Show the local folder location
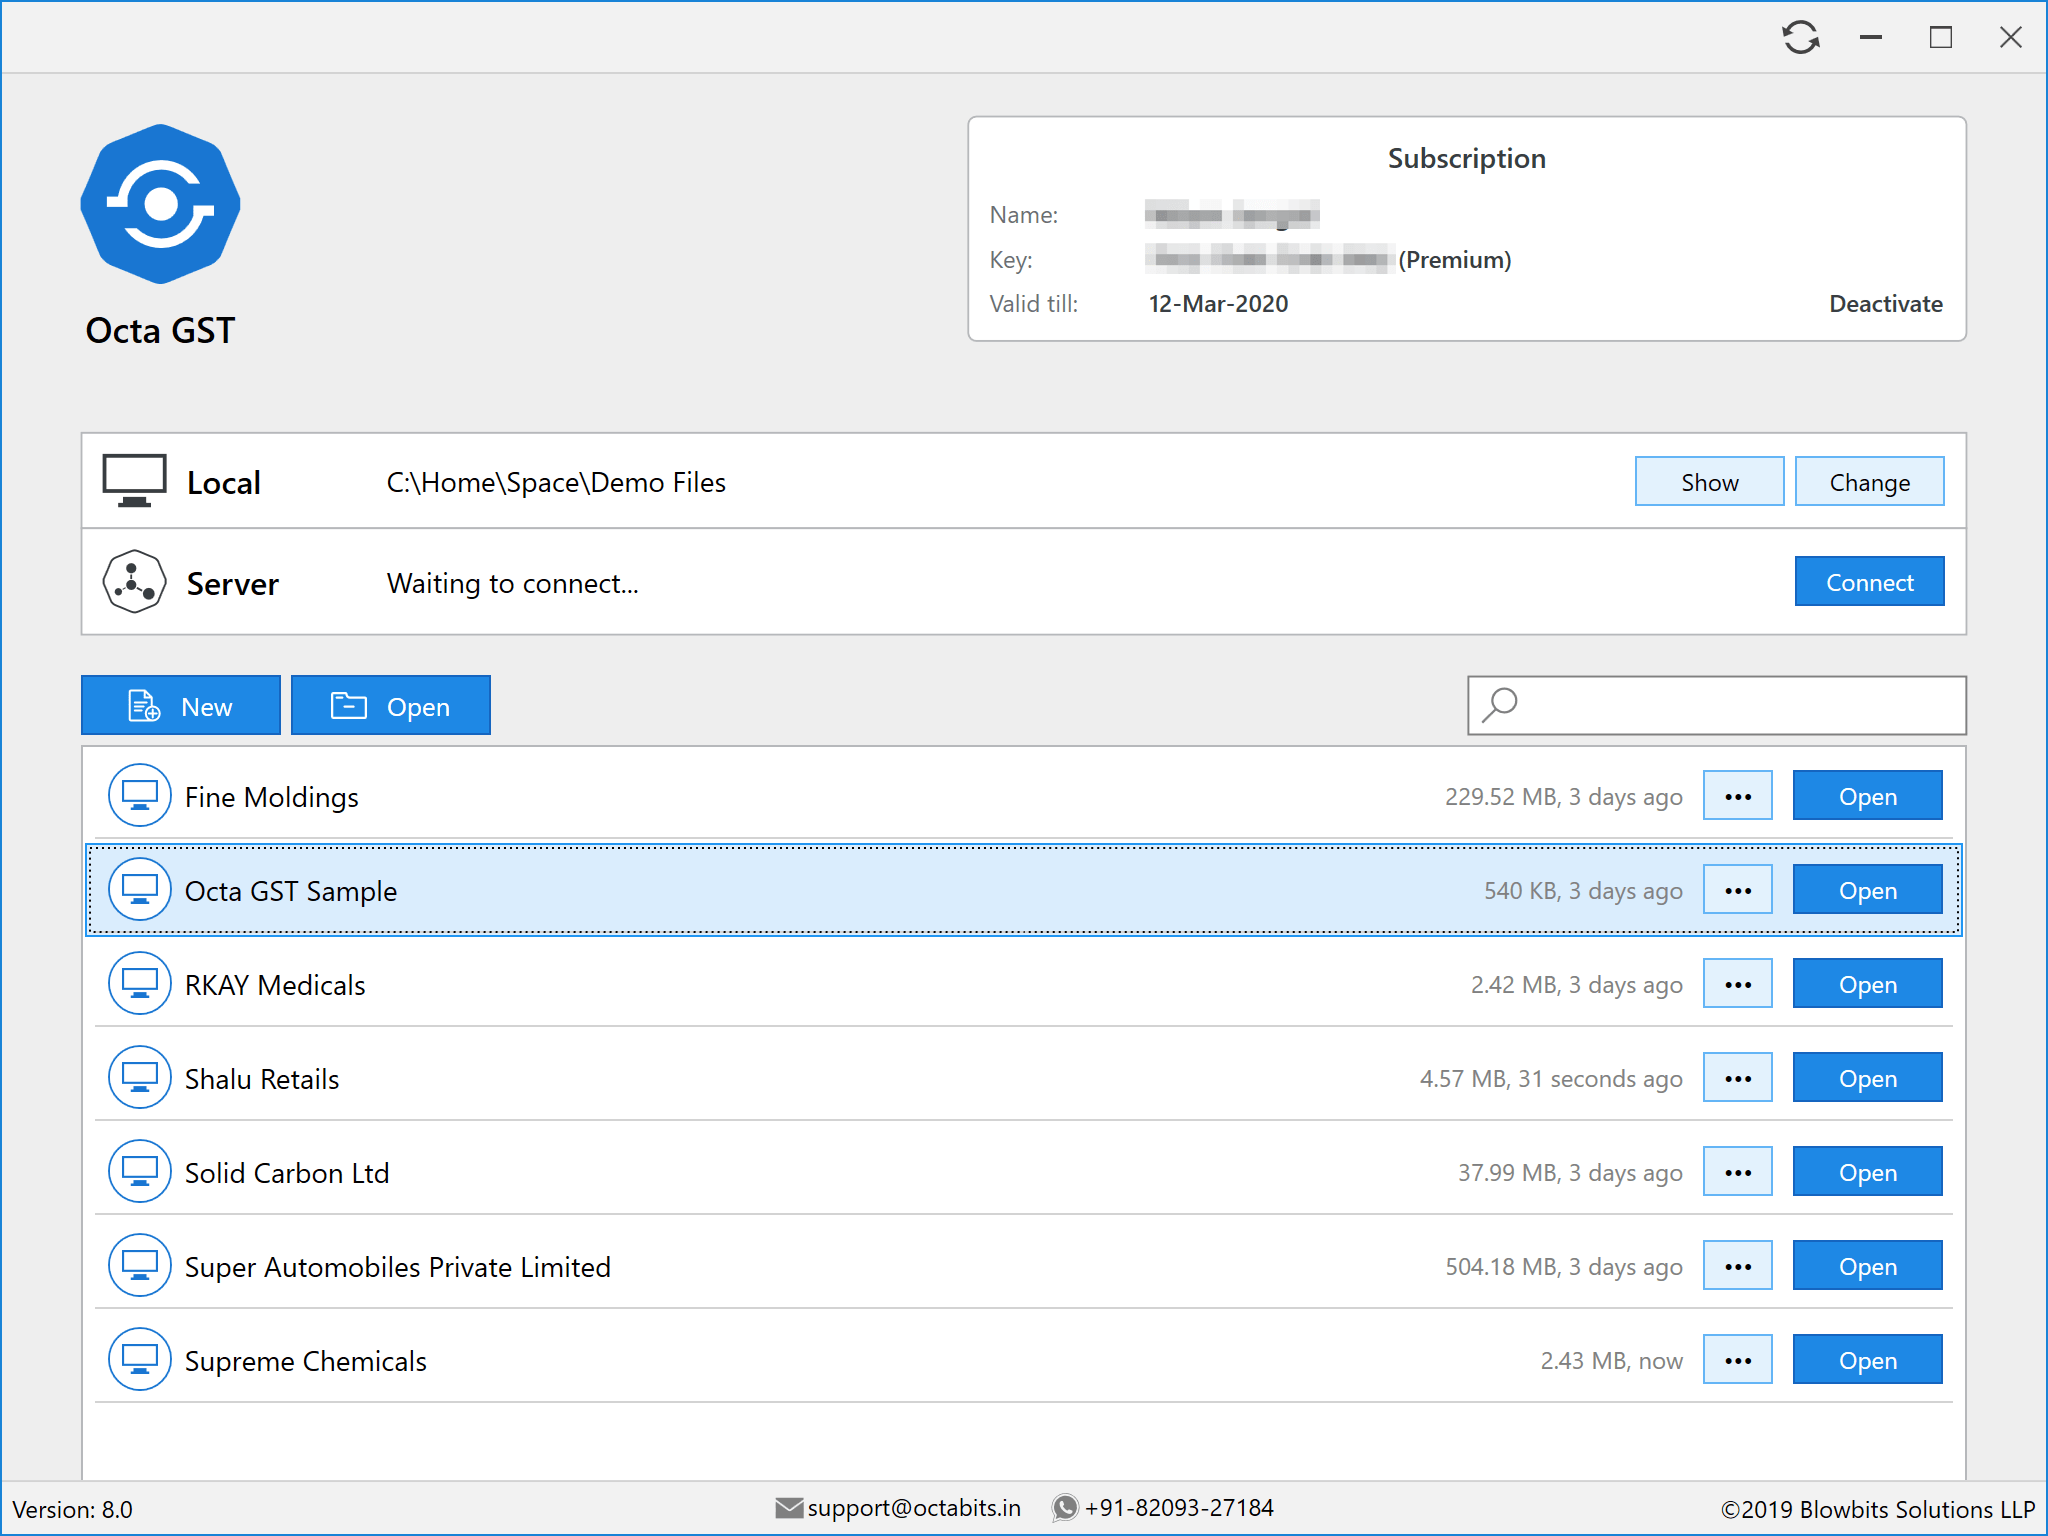Screen dimensions: 2048x1536 (x=1709, y=482)
